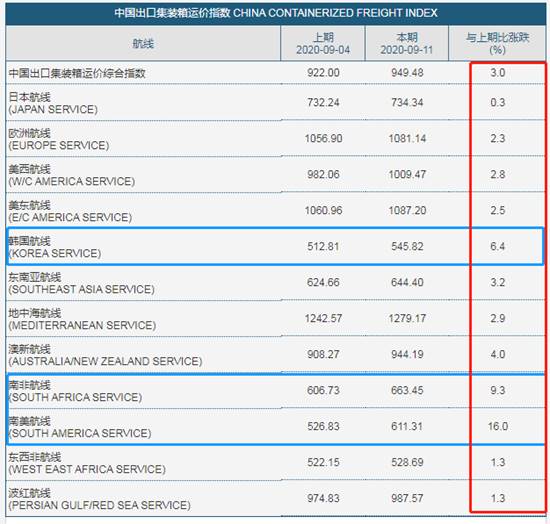Click the 16.0 percent change value
Screen dimensions: 550x524
(498, 426)
